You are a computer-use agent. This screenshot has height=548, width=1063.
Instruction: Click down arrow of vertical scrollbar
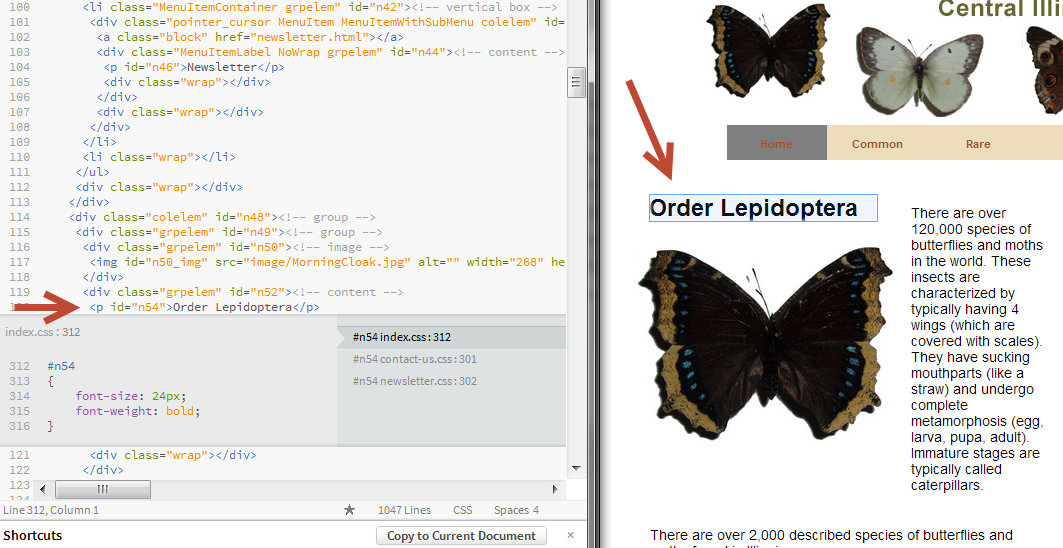(576, 468)
